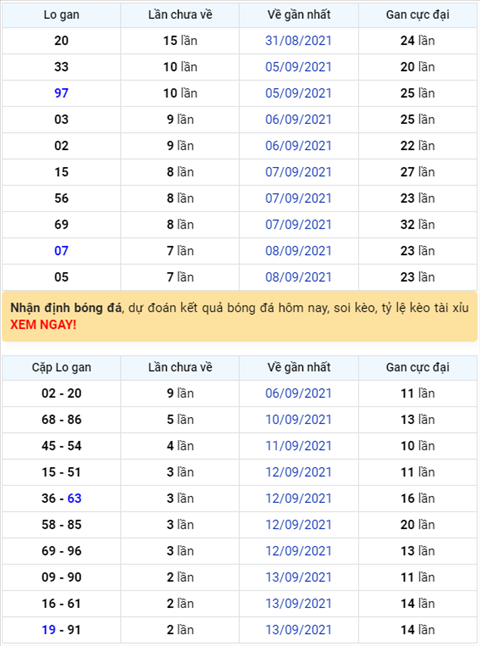The width and height of the screenshot is (480, 646).
Task: Open the 08/09/2021 date in row 07
Action: [298, 251]
